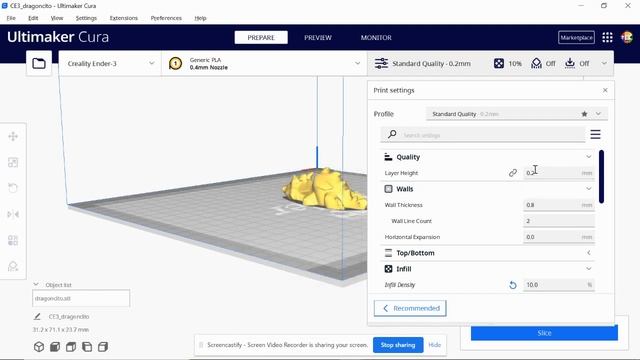
Task: Switch to left side view icon
Action: click(87, 347)
